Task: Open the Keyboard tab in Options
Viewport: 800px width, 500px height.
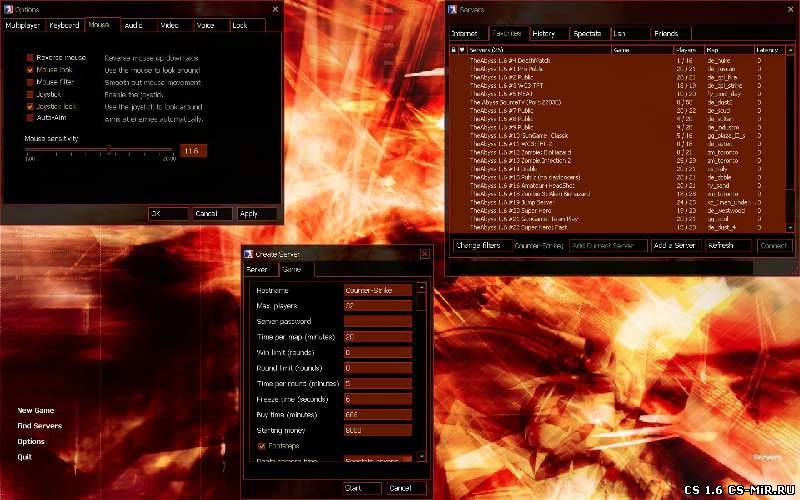Action: pyautogui.click(x=64, y=25)
